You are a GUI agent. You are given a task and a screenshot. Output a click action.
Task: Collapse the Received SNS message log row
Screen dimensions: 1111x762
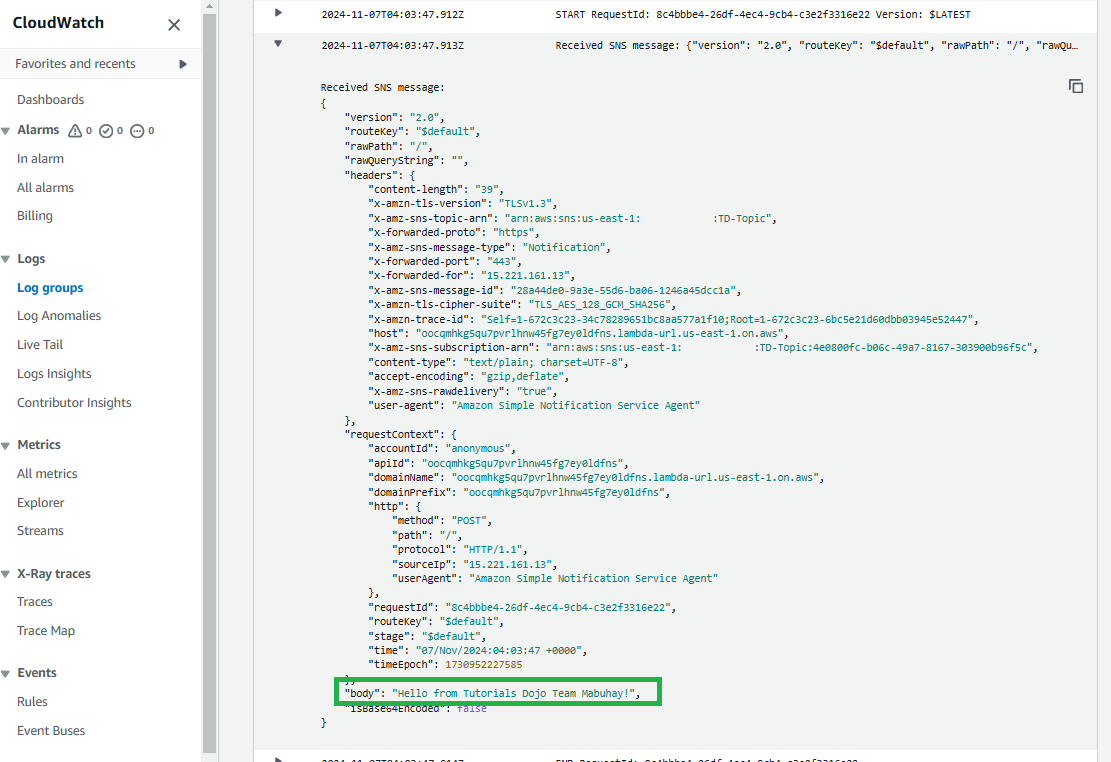pos(278,44)
